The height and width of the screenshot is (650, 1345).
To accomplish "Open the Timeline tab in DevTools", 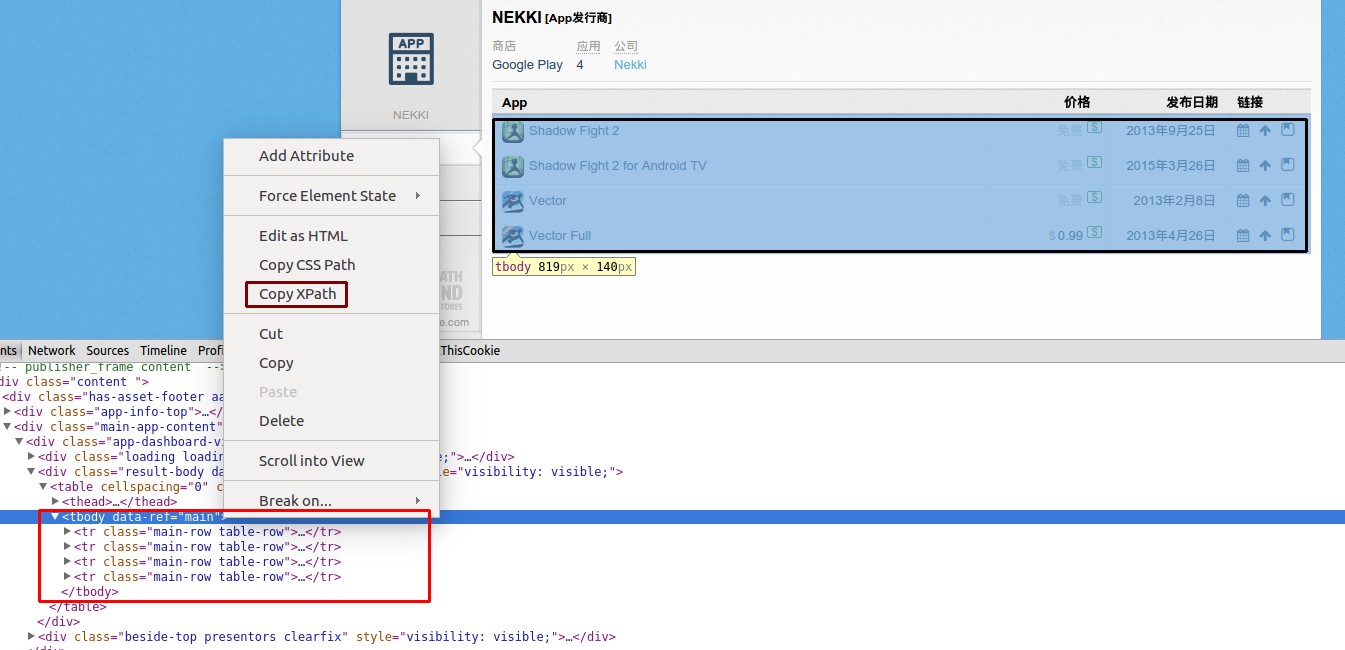I will click(163, 351).
